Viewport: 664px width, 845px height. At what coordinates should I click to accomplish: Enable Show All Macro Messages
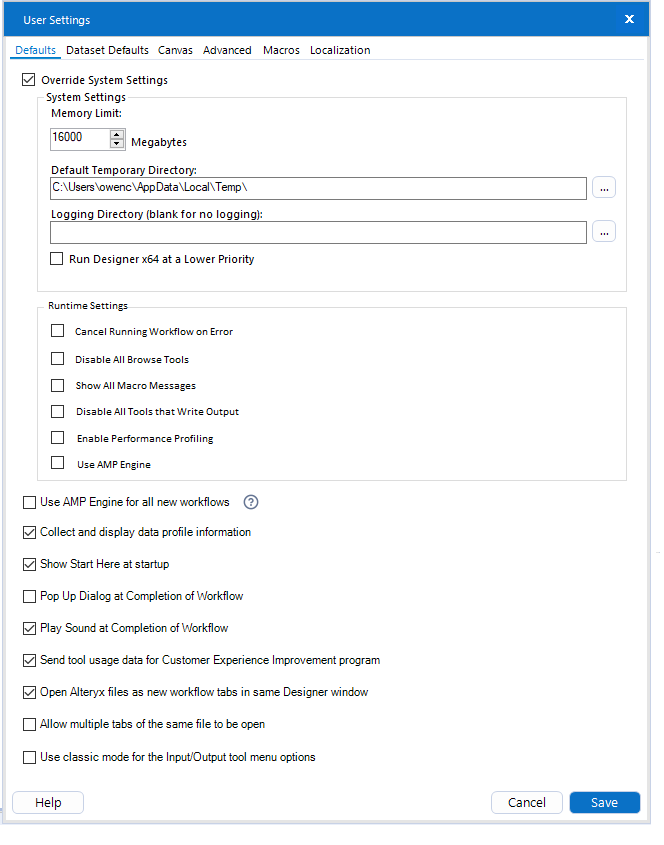57,385
